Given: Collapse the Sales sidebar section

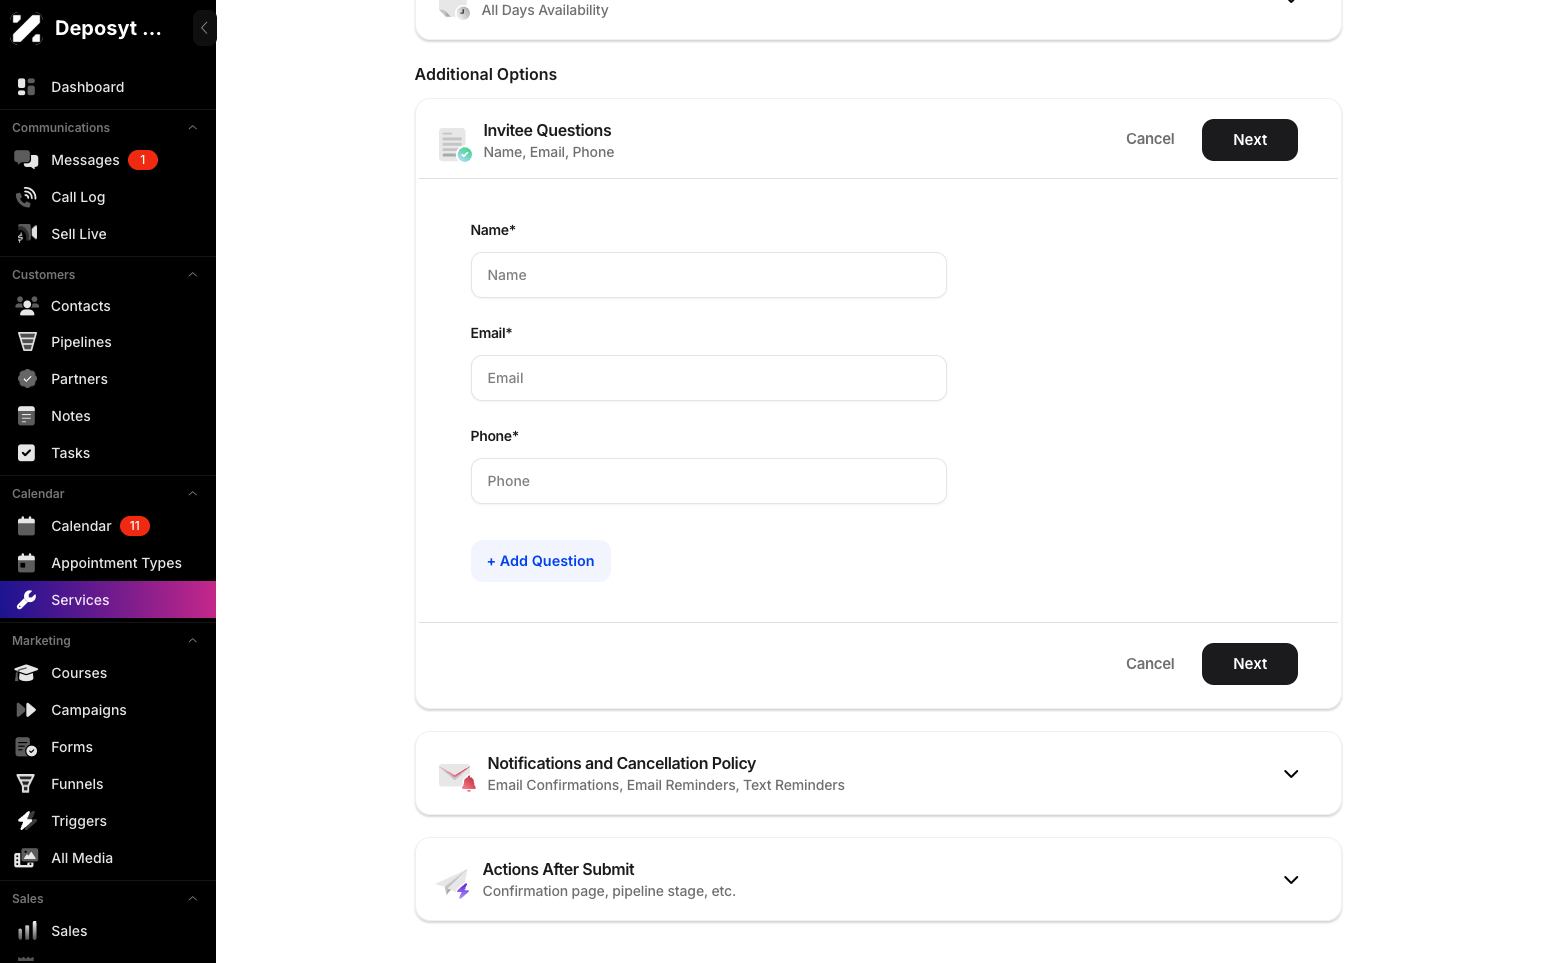Looking at the screenshot, I should click(x=193, y=899).
